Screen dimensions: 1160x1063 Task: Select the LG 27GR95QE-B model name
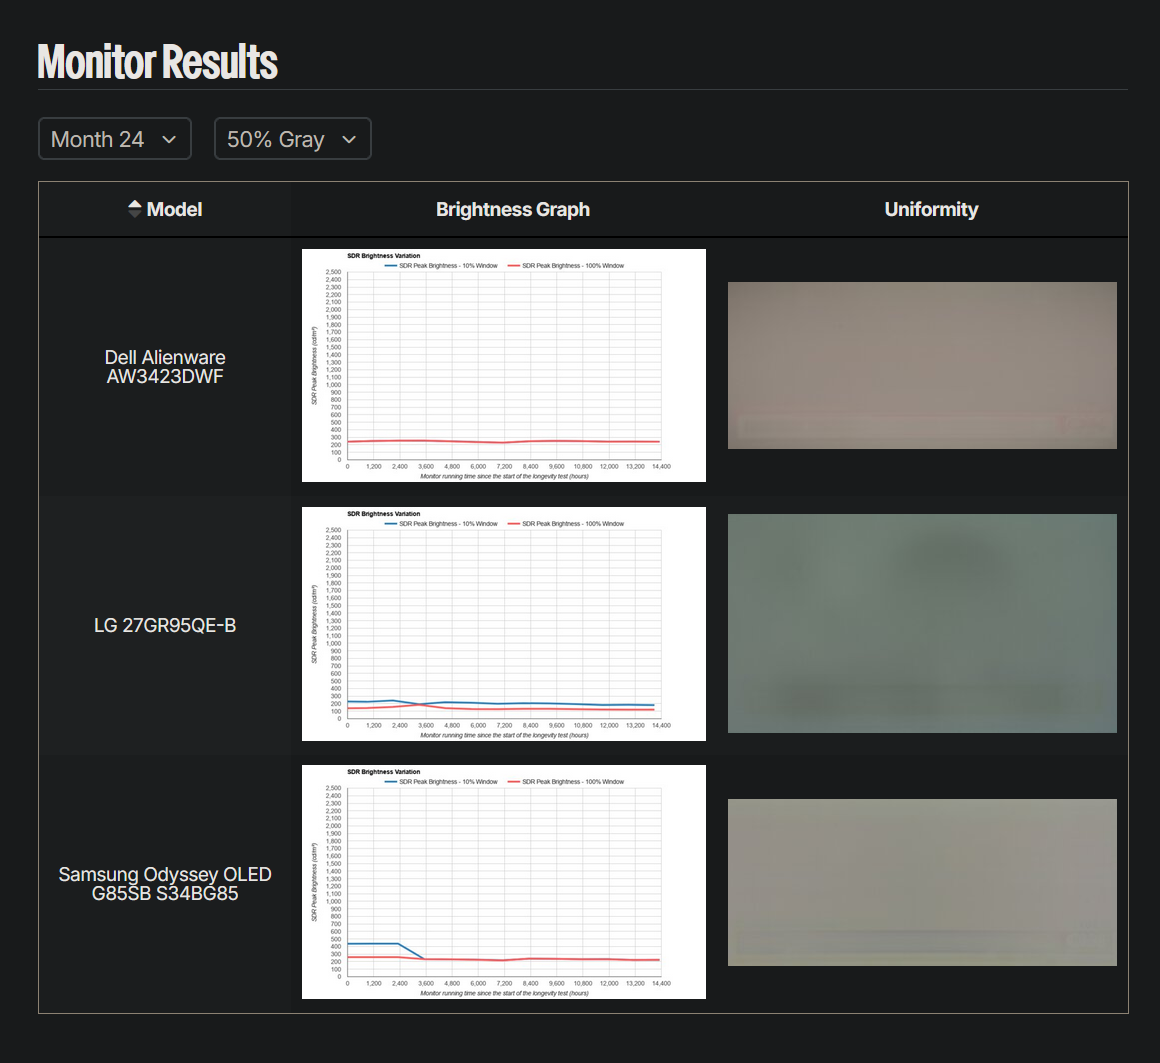tap(165, 625)
